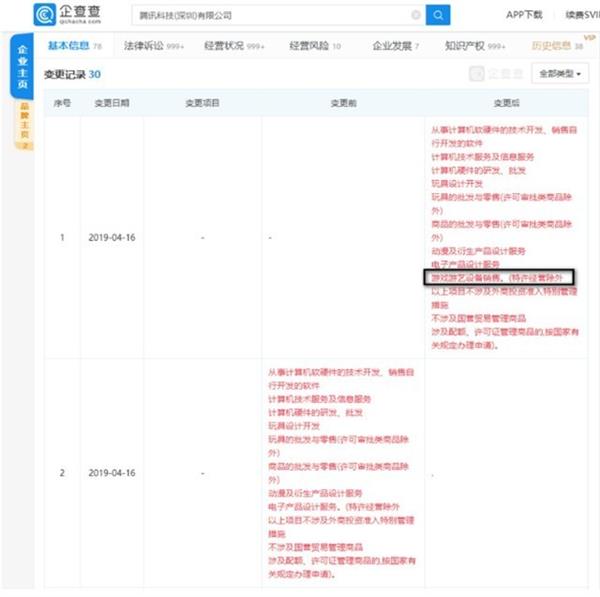Click the 2019-04-16 date in row 2
The width and height of the screenshot is (600, 597).
[112, 473]
